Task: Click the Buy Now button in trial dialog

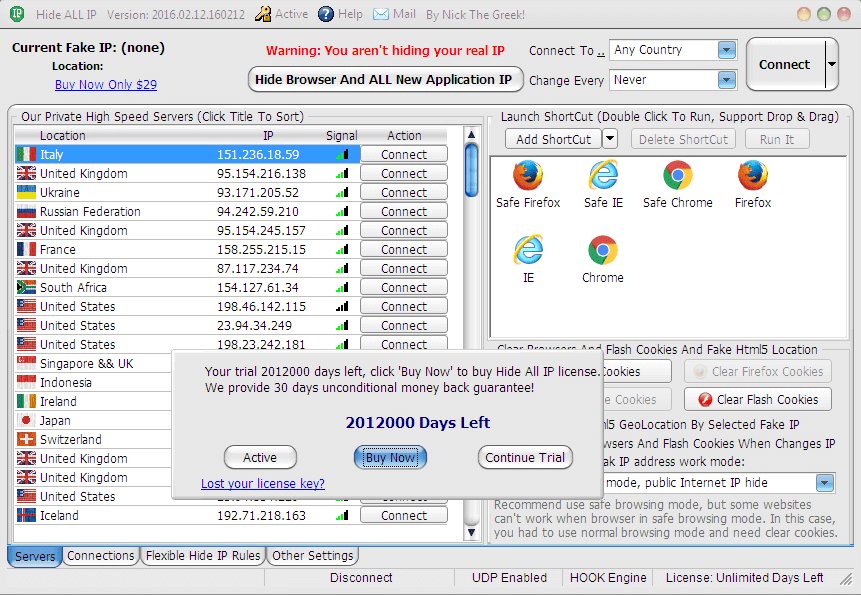Action: pyautogui.click(x=390, y=457)
